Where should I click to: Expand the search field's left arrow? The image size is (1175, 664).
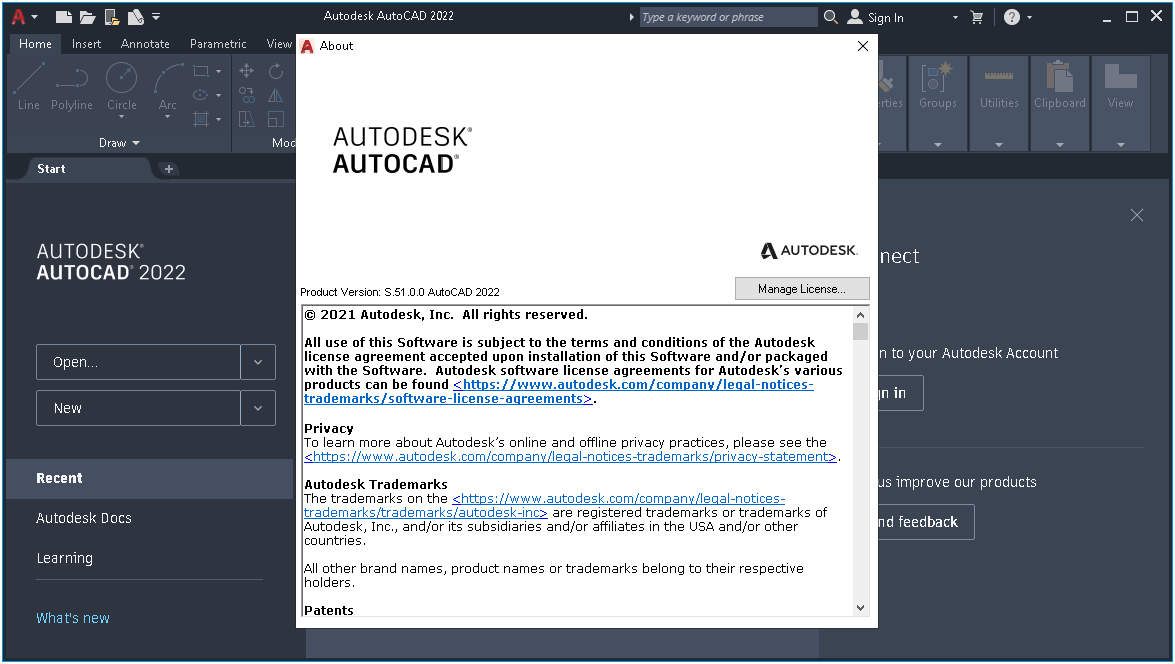631,16
